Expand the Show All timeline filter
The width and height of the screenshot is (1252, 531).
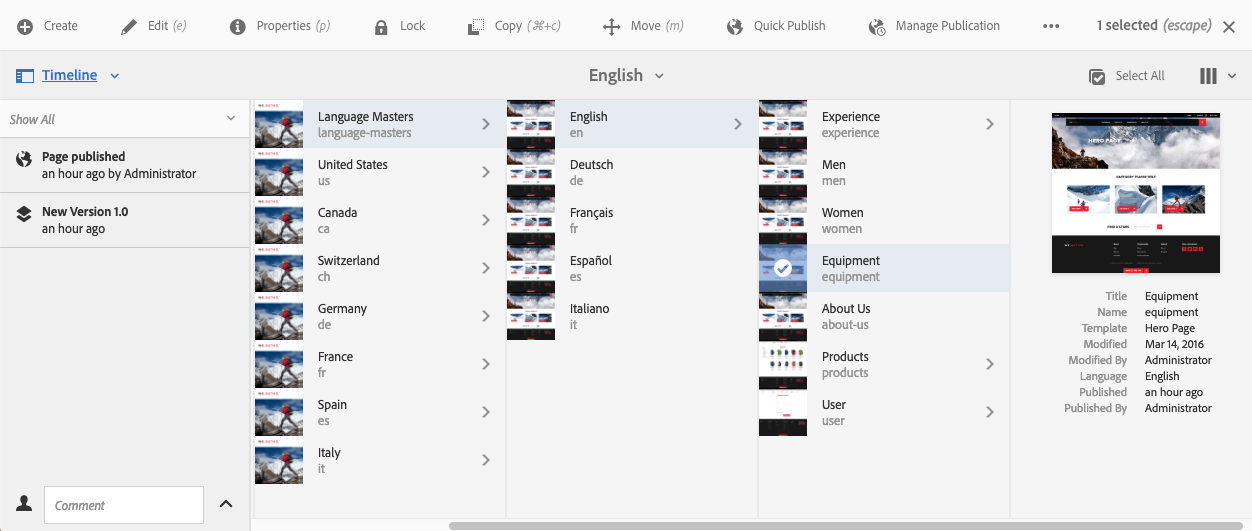(x=123, y=119)
